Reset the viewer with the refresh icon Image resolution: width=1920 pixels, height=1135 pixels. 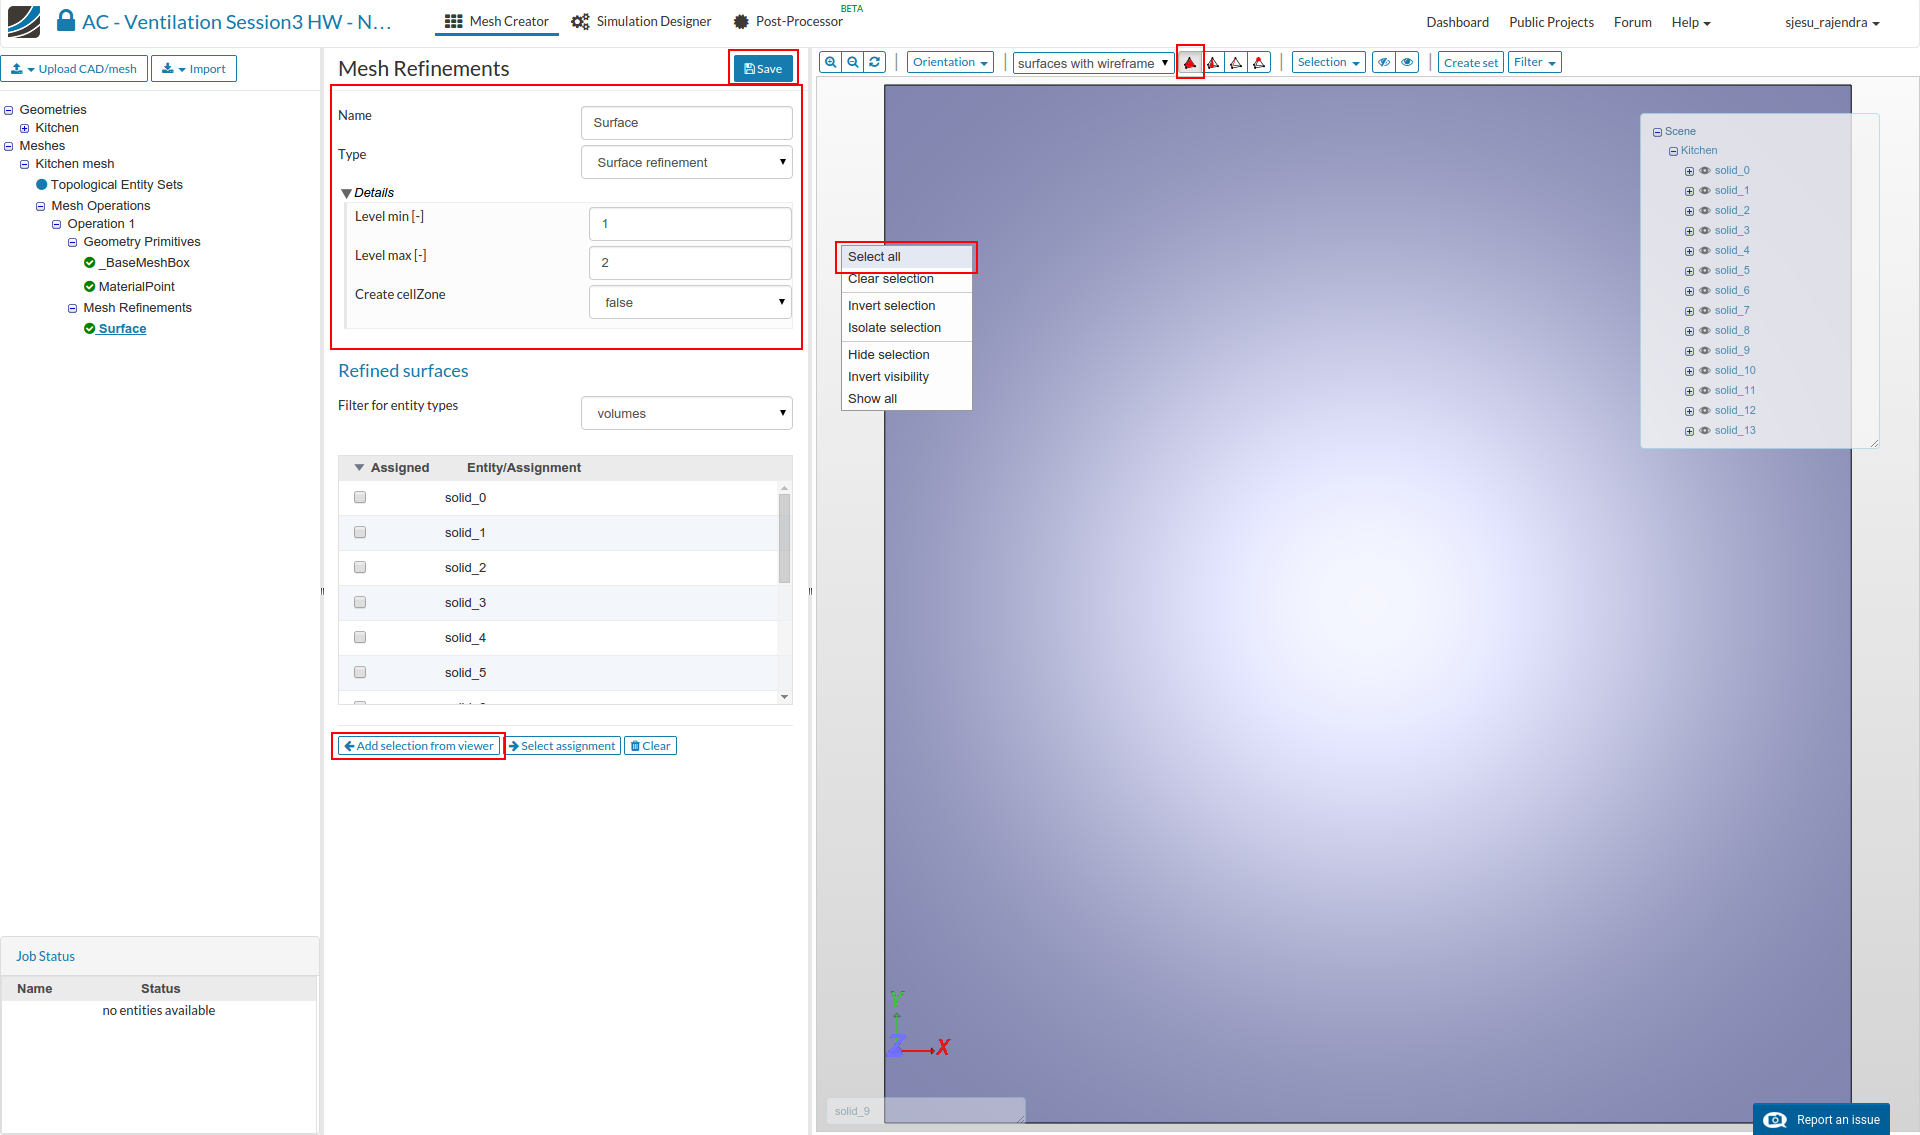pos(875,62)
